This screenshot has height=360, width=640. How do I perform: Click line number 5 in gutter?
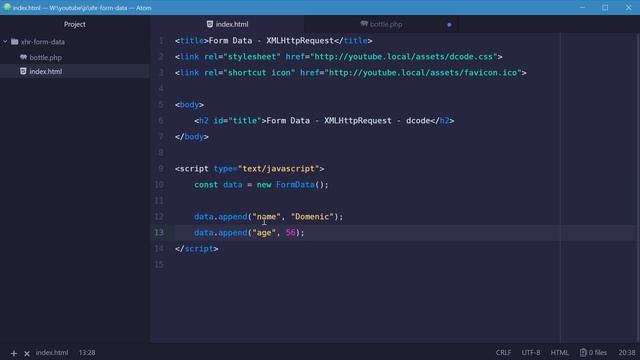[161, 104]
